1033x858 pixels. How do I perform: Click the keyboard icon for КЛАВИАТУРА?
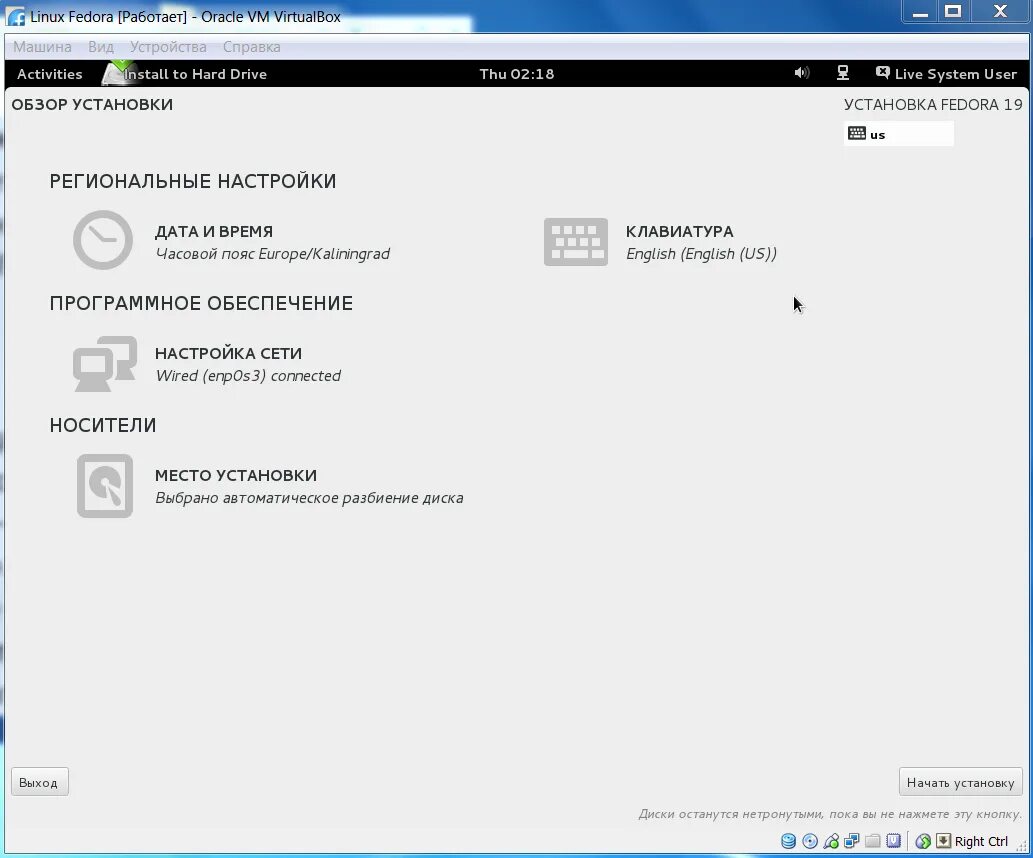[576, 242]
